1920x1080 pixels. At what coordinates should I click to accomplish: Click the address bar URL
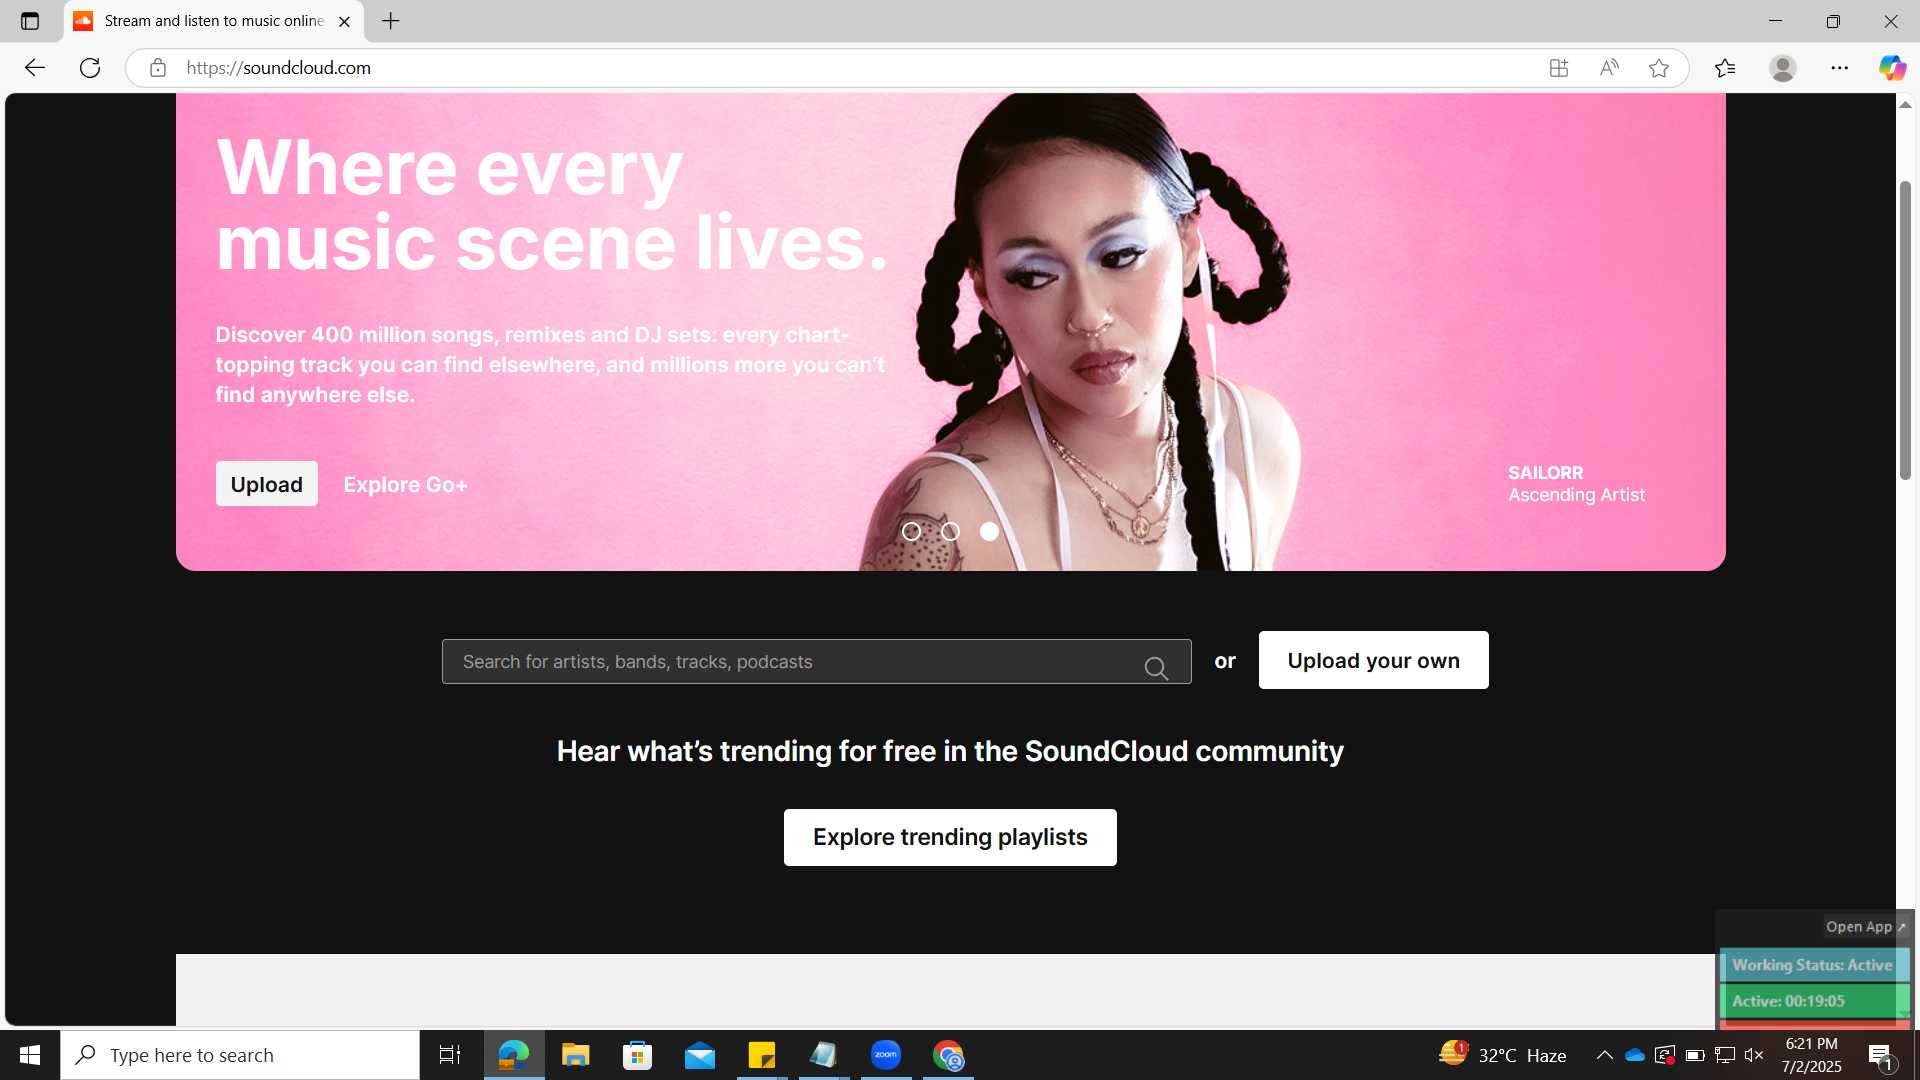click(279, 68)
